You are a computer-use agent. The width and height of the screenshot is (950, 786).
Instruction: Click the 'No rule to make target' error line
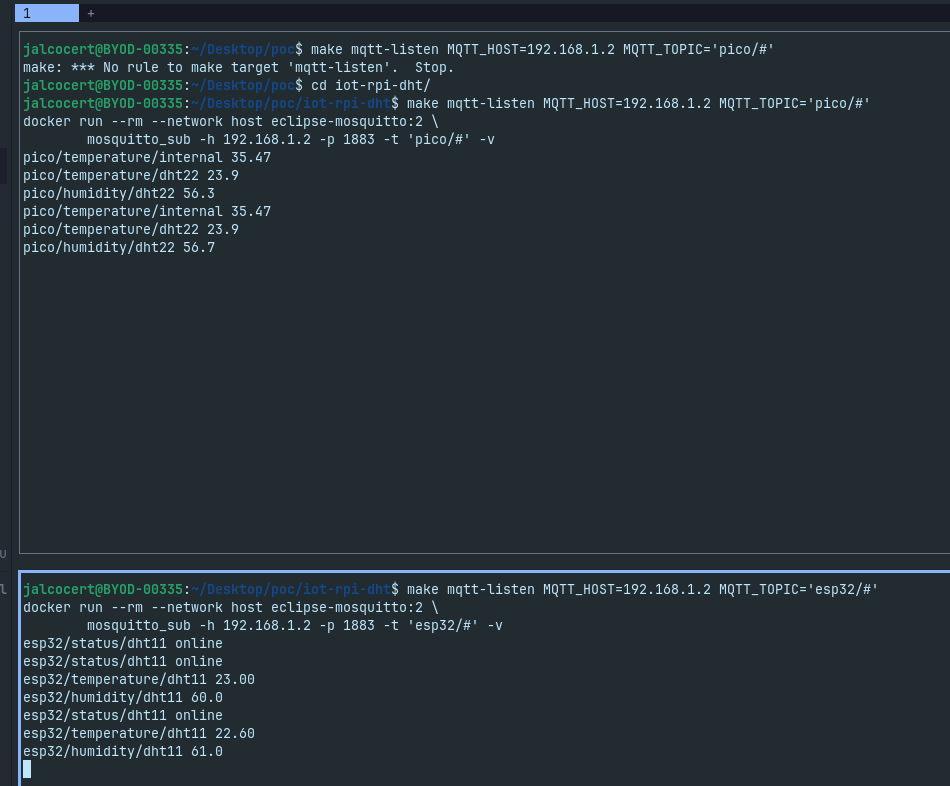pyautogui.click(x=238, y=67)
